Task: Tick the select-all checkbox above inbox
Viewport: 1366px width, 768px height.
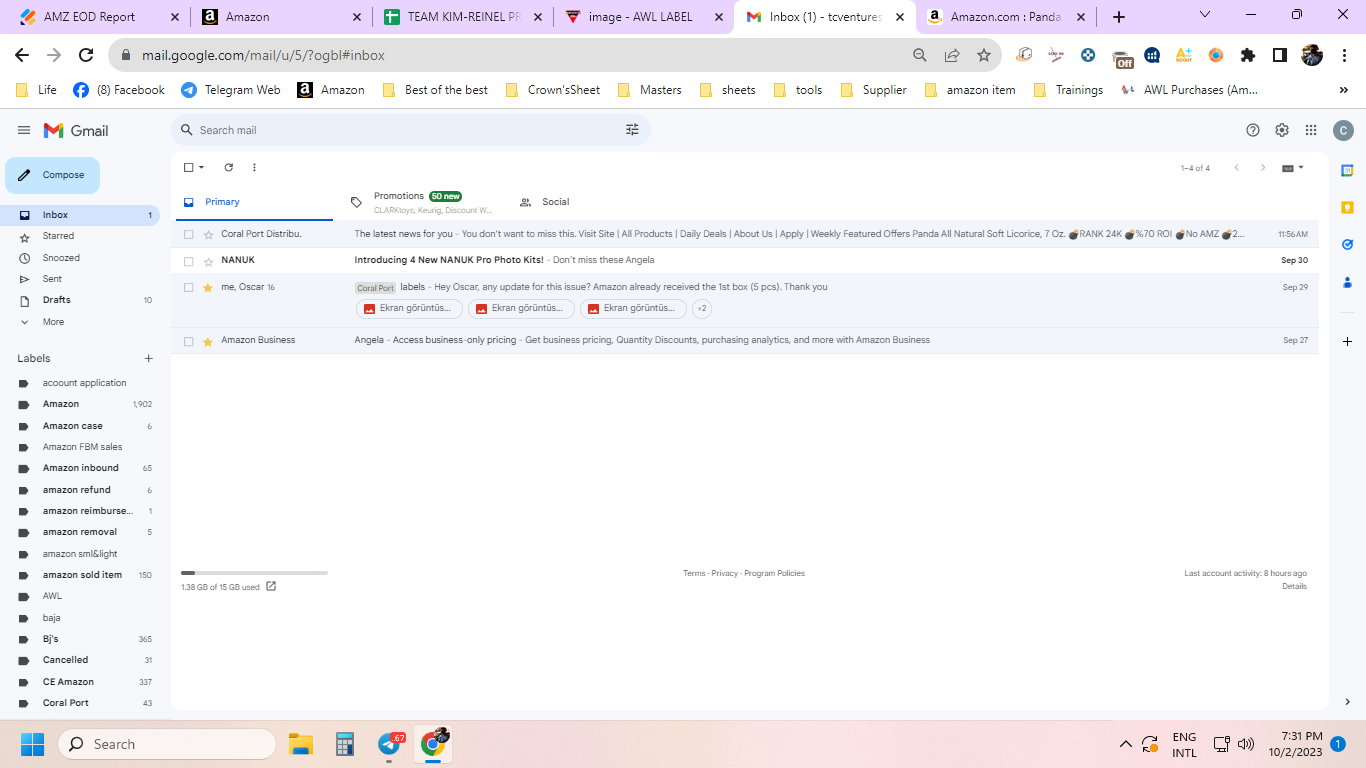Action: point(188,168)
